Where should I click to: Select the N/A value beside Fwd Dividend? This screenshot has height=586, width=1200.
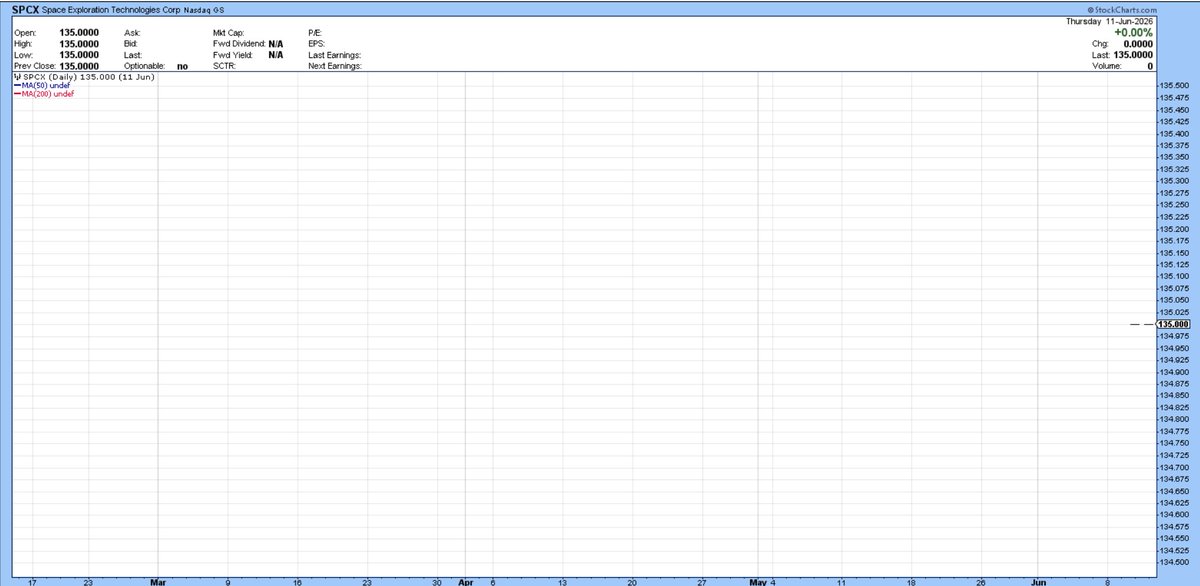(275, 44)
